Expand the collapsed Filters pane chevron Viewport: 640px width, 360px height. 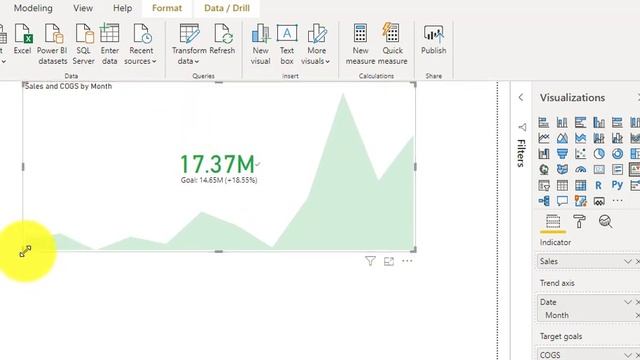point(521,97)
